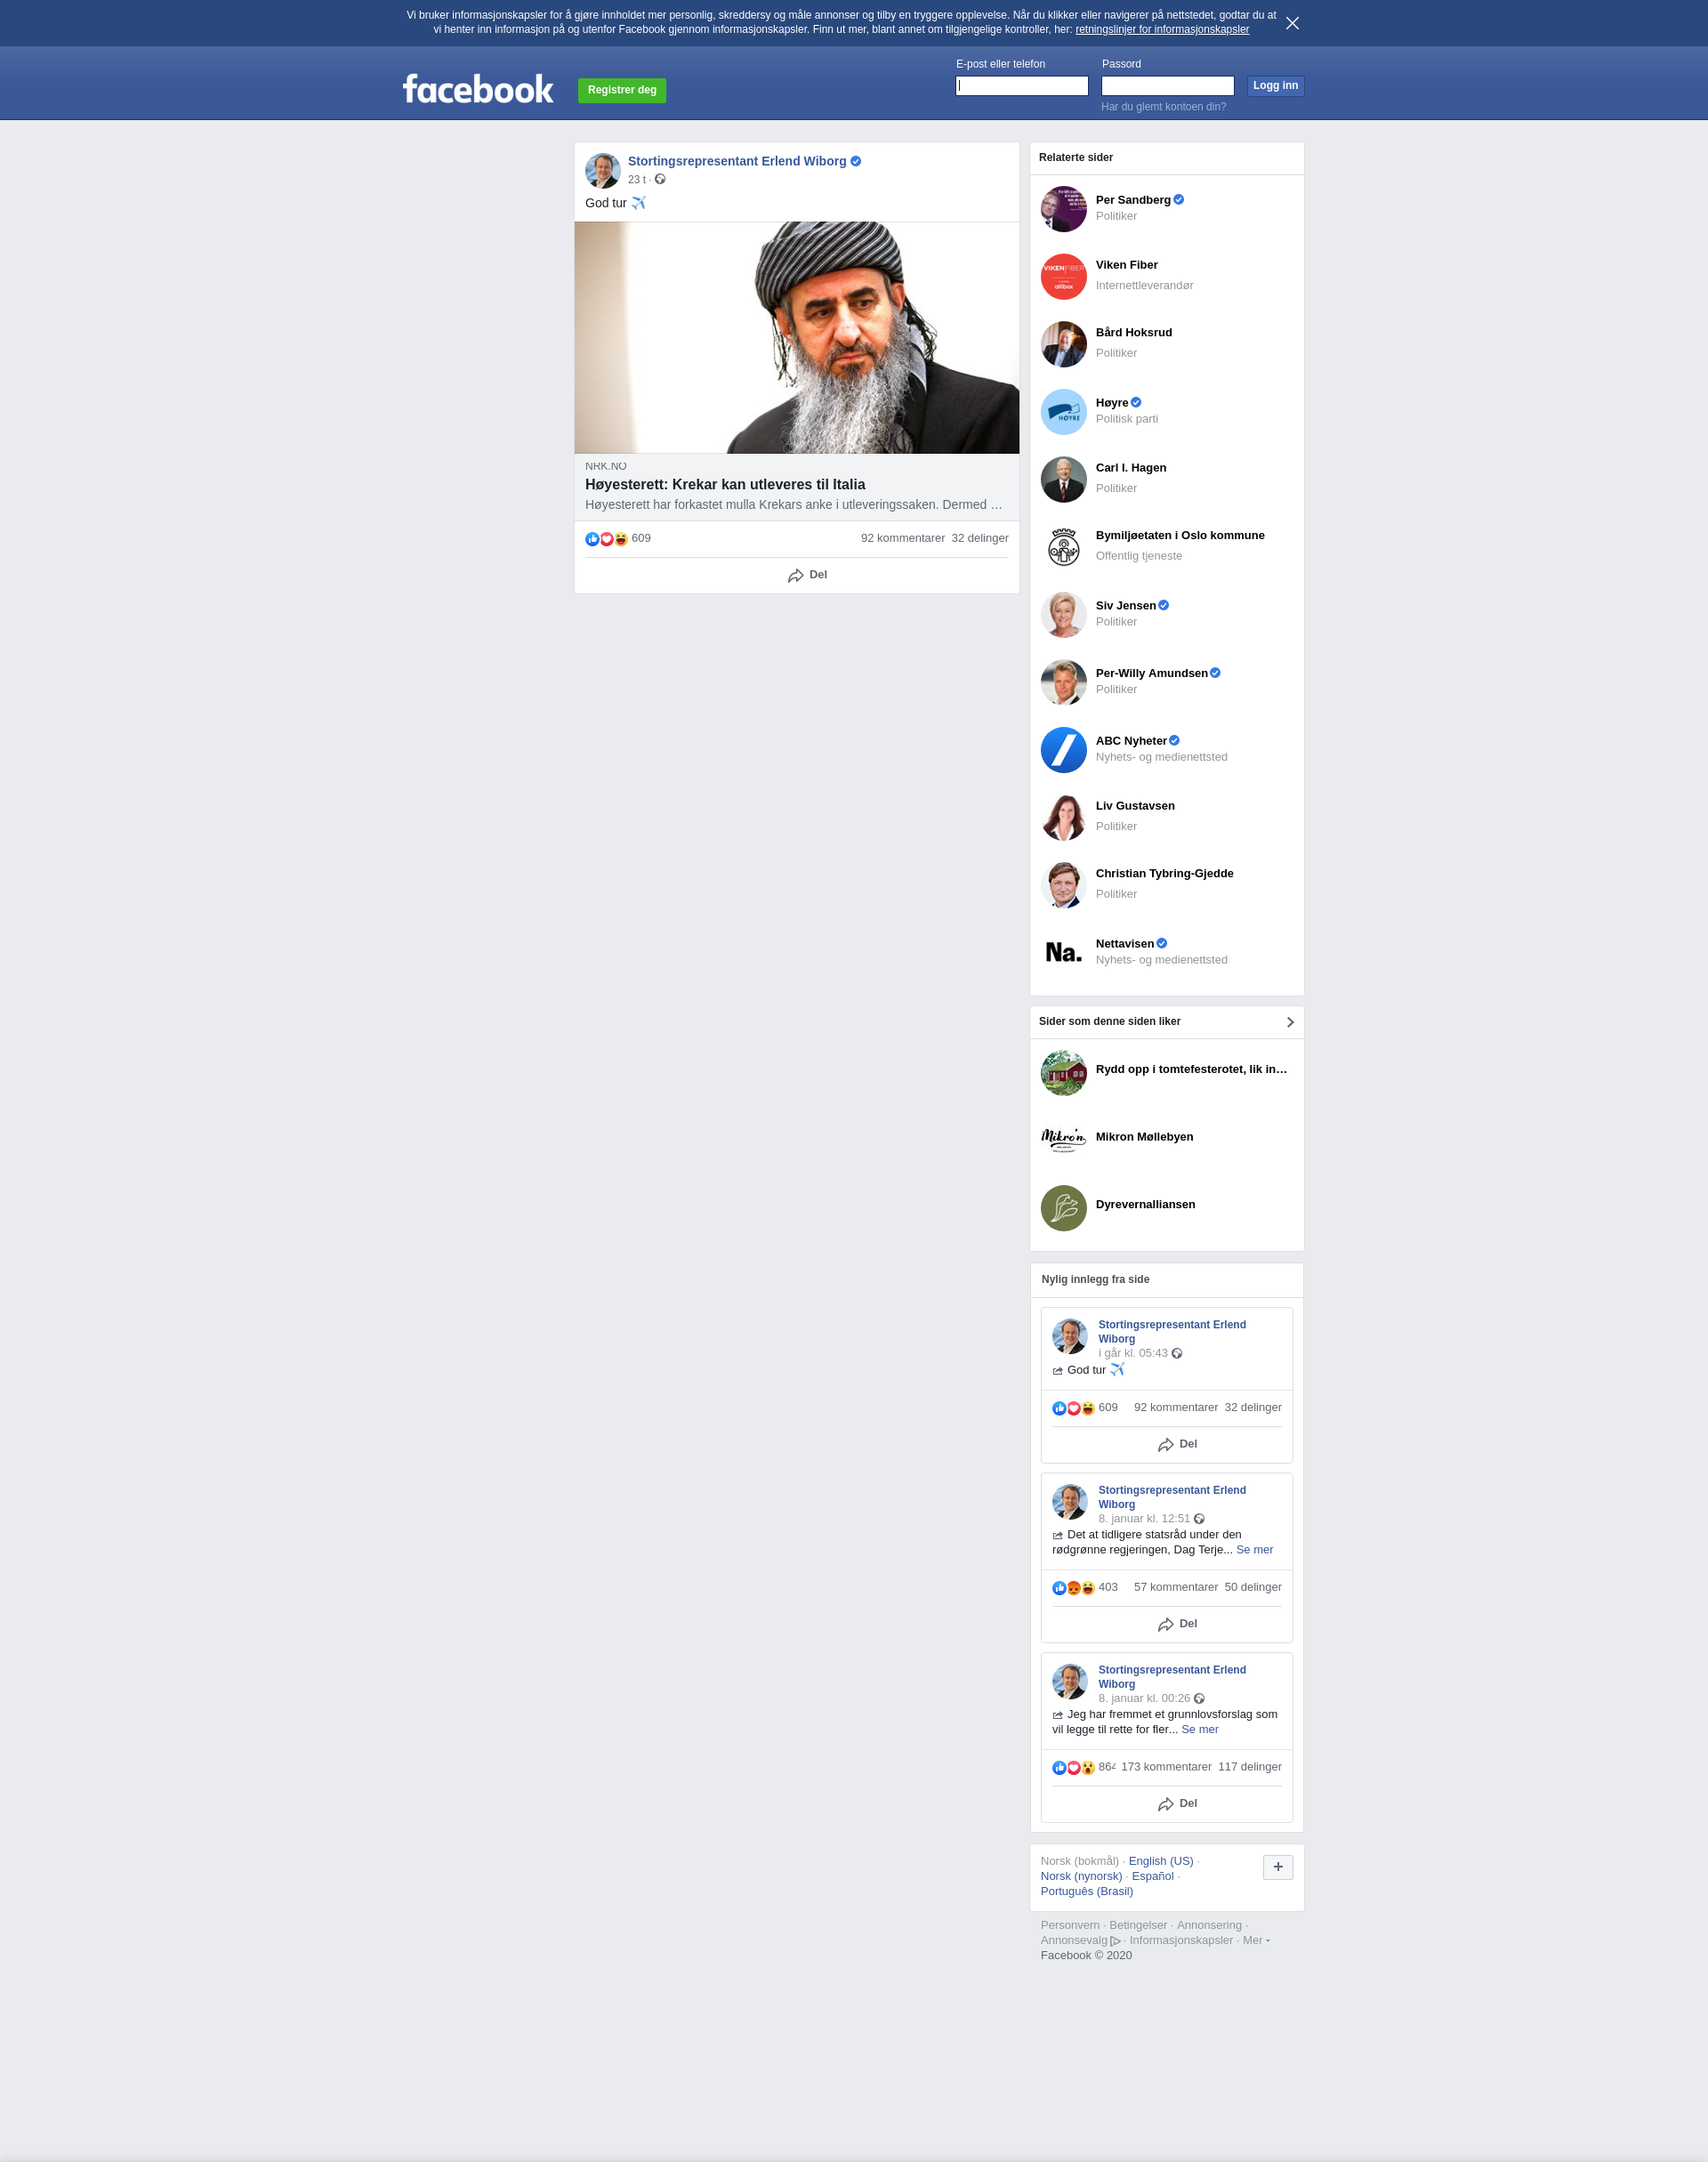The height and width of the screenshot is (2162, 1708).
Task: Open the Krekar article thumbnail image
Action: coord(797,338)
